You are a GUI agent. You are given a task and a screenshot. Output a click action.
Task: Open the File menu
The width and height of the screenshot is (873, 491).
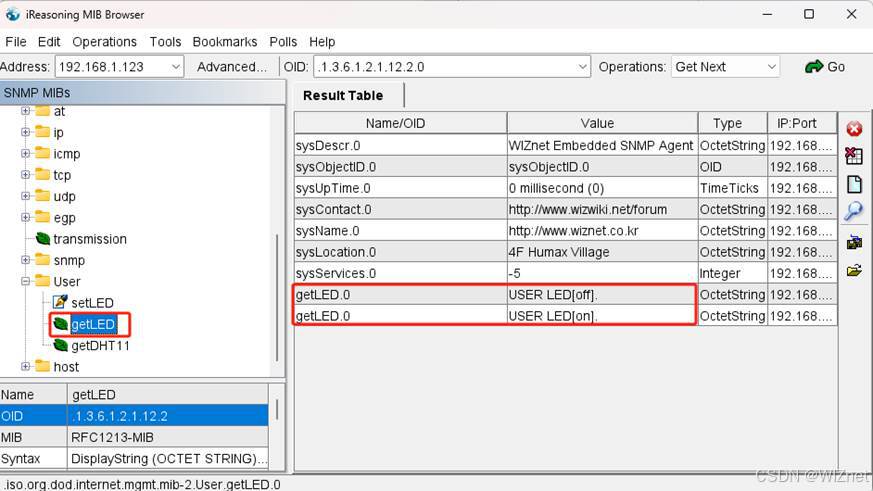tap(16, 42)
